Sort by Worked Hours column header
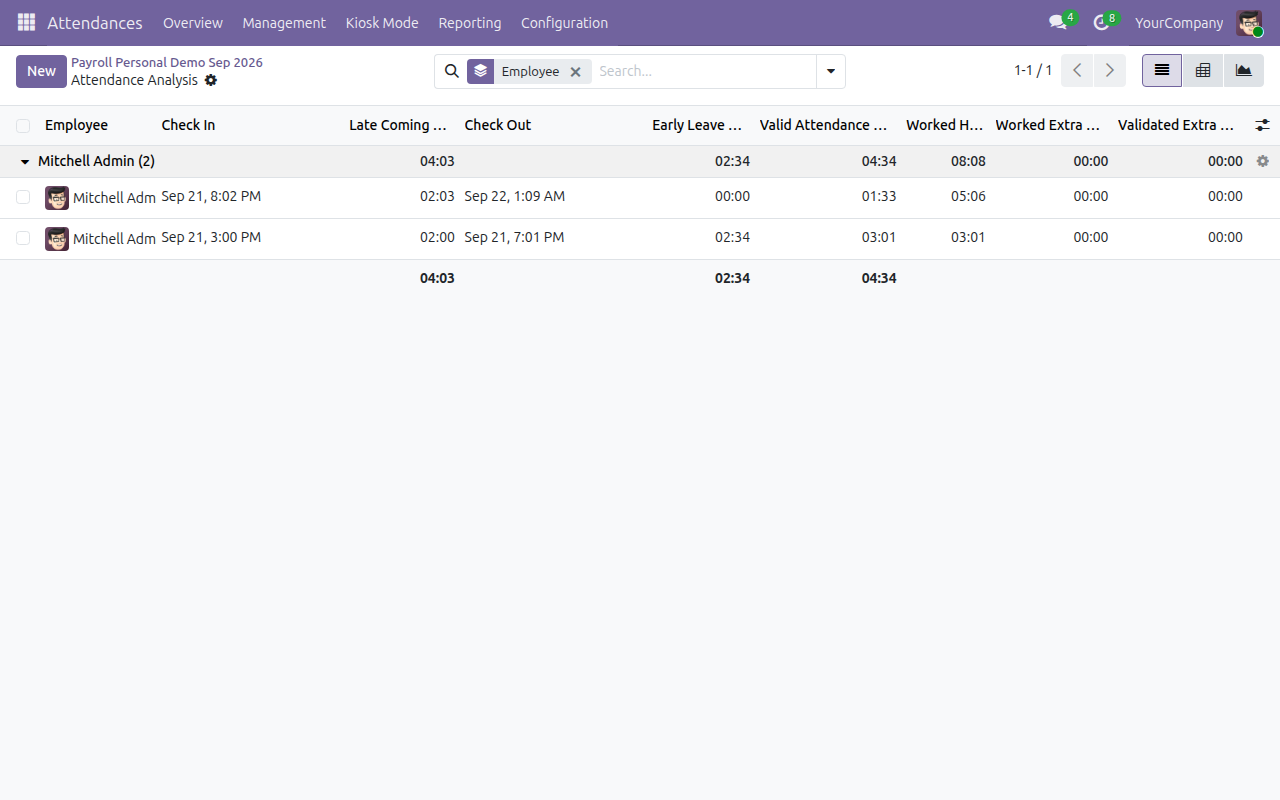This screenshot has width=1280, height=800. click(x=945, y=125)
